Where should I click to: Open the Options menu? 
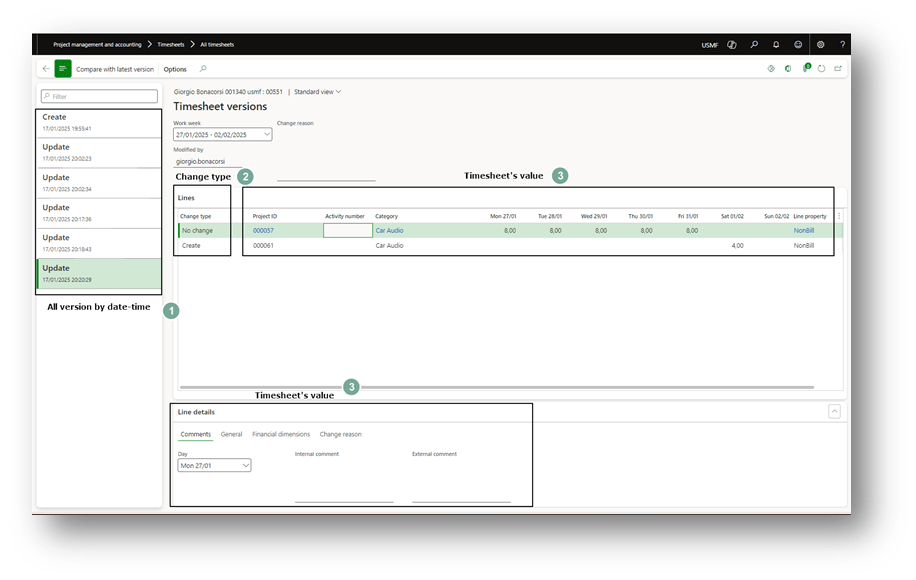[175, 69]
